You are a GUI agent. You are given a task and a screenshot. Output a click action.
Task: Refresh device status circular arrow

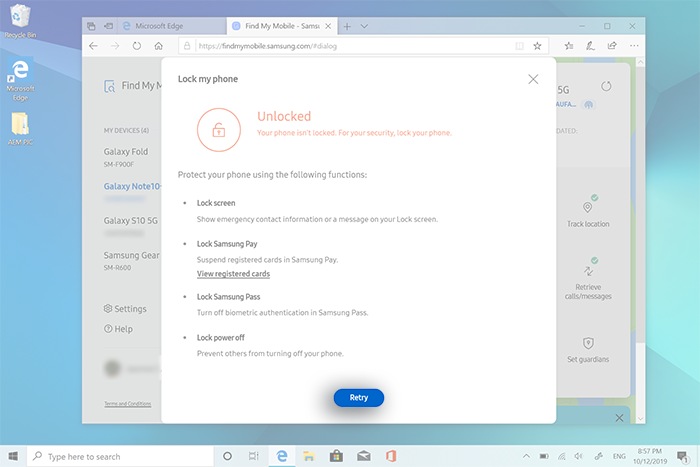click(x=606, y=86)
